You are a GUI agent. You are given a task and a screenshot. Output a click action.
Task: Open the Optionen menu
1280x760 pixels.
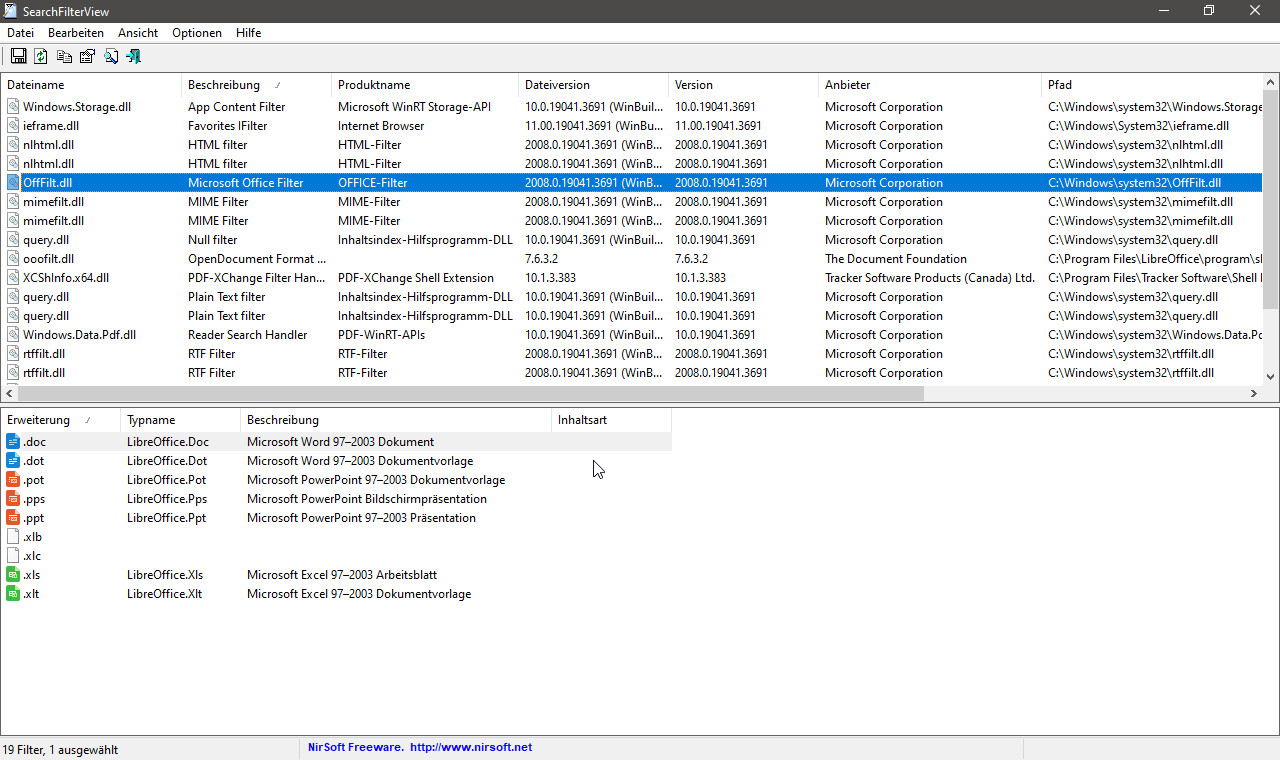click(197, 33)
